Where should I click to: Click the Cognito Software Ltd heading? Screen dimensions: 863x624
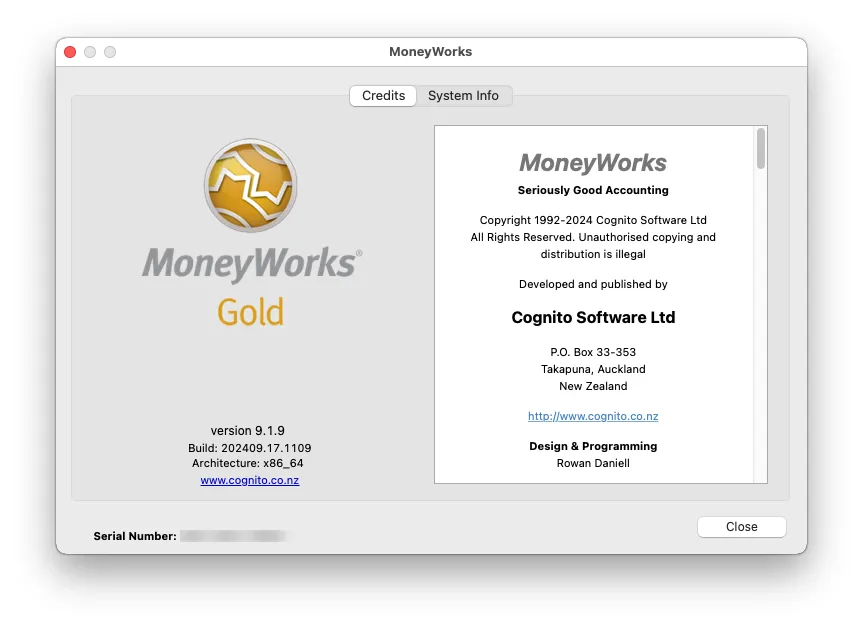click(593, 318)
